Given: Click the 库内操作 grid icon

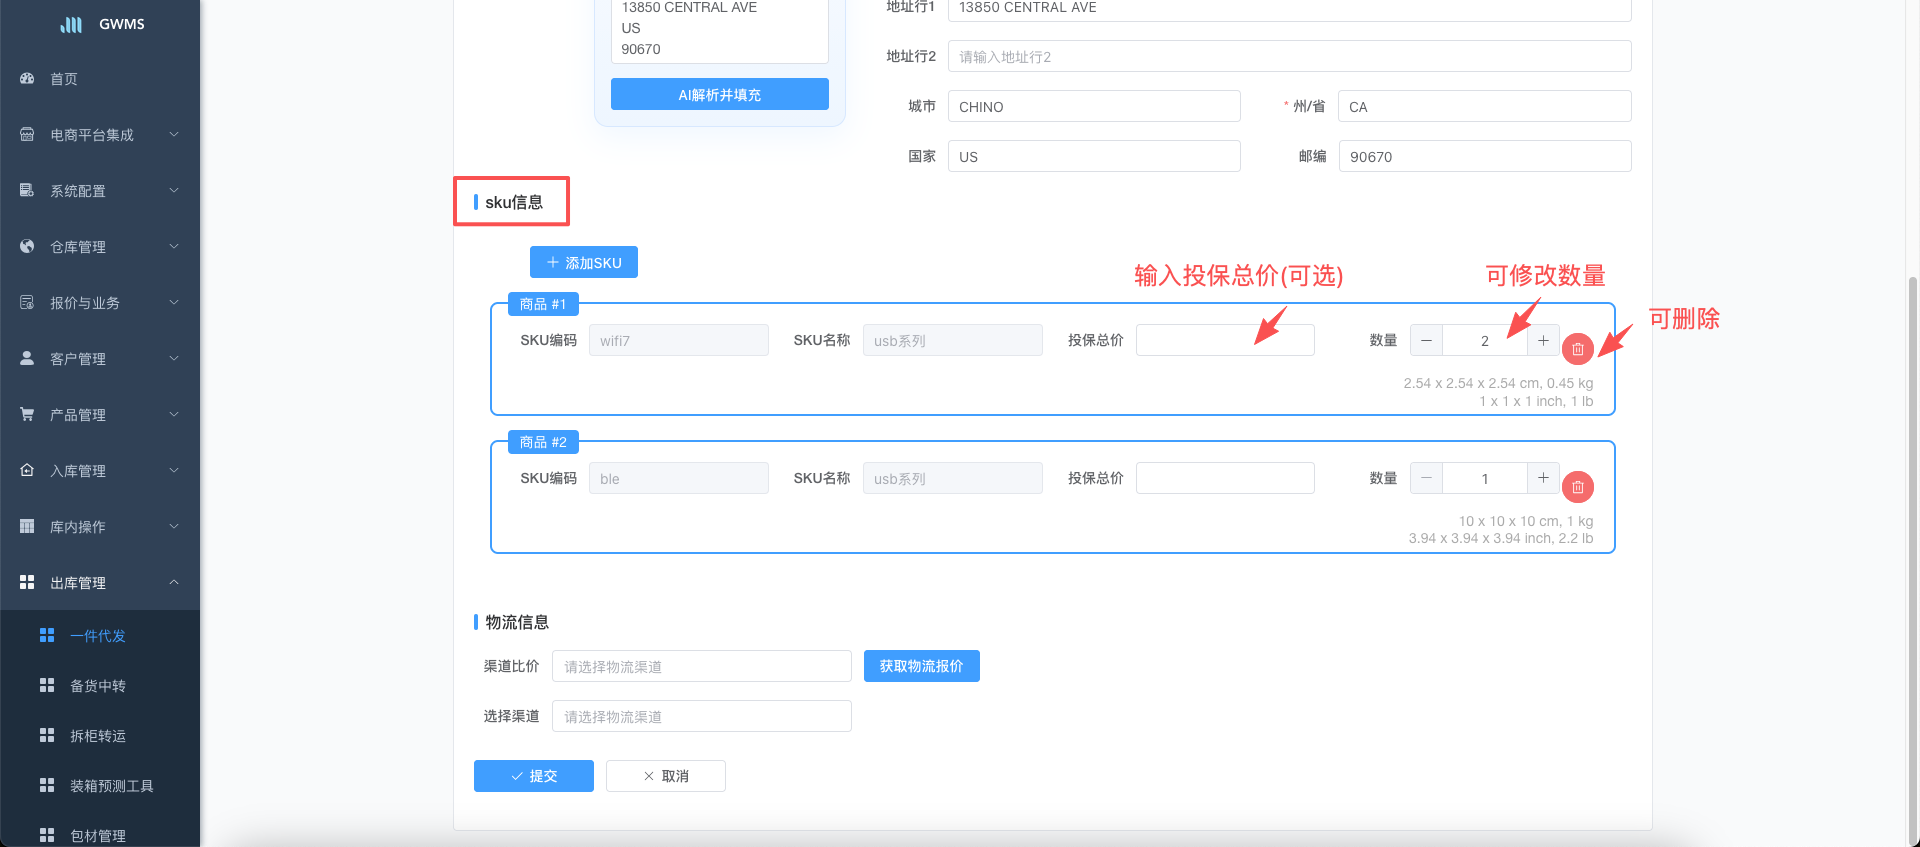Looking at the screenshot, I should (x=27, y=526).
